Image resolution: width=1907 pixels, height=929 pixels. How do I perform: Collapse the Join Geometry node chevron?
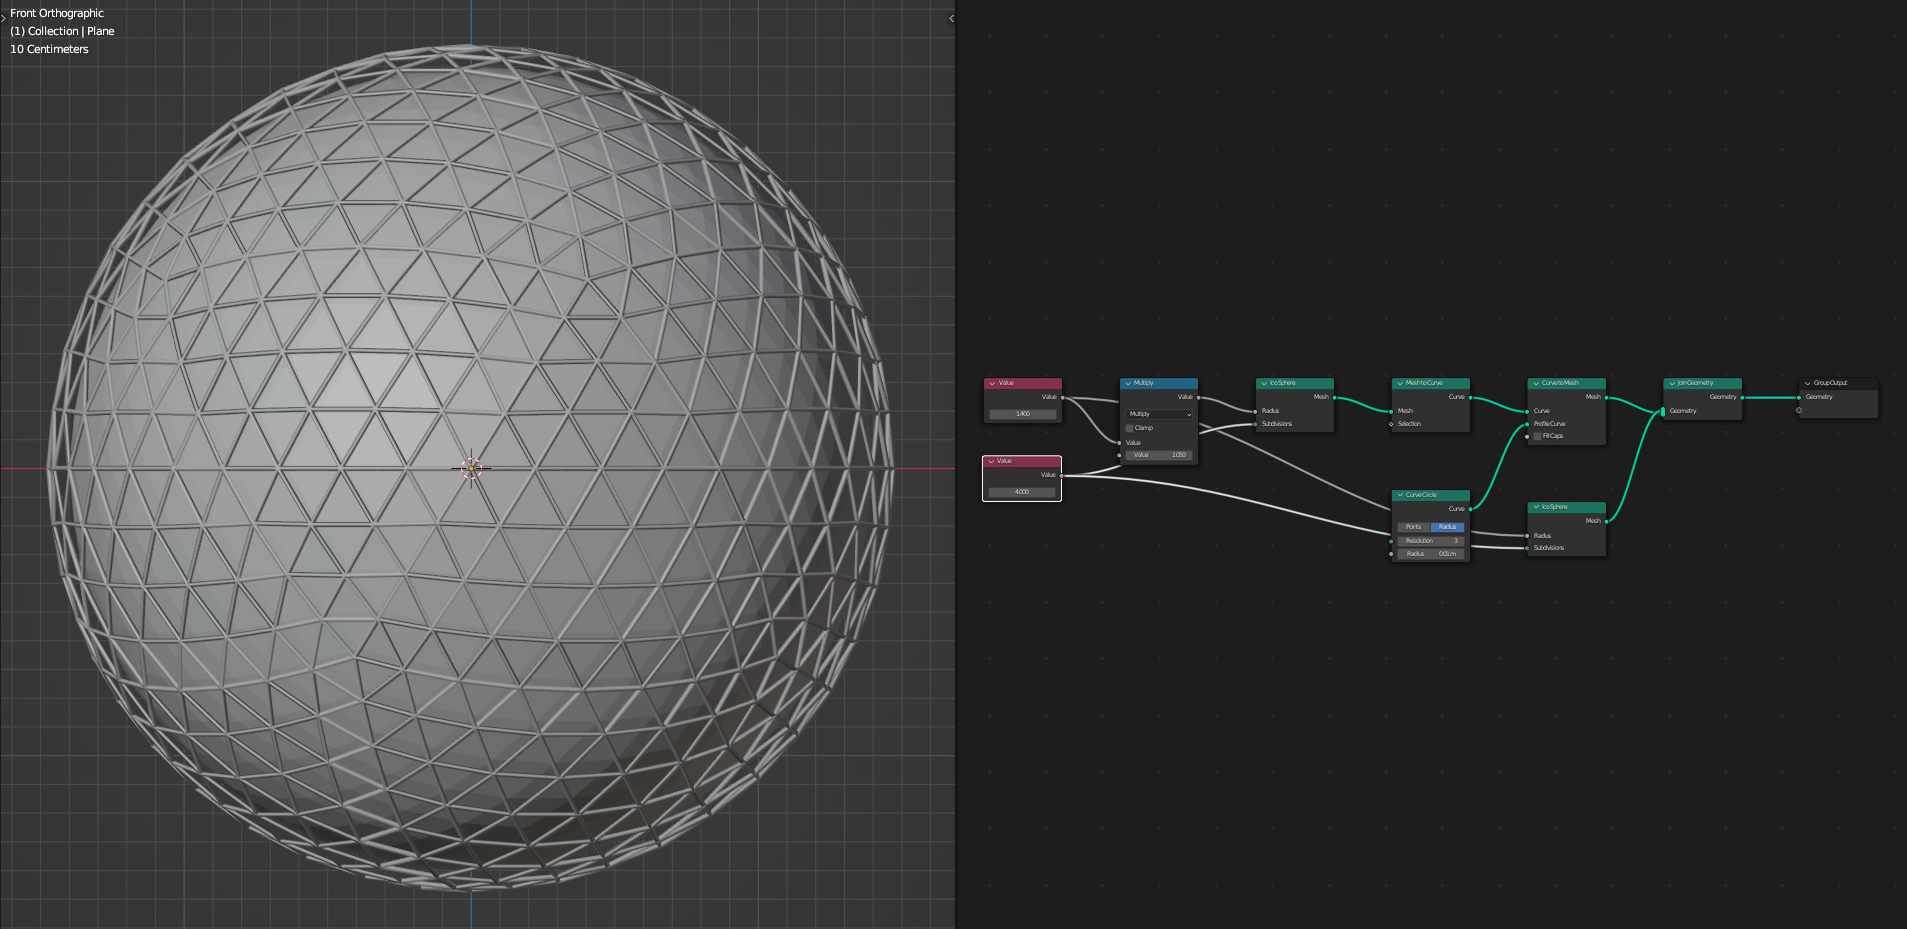click(1672, 383)
